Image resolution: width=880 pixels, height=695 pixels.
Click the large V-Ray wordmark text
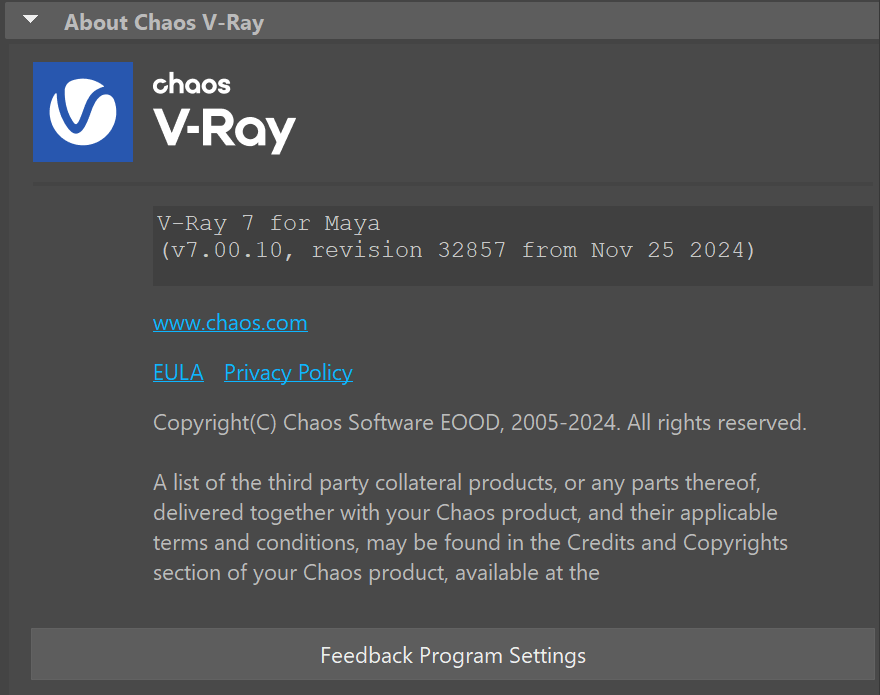[x=224, y=130]
